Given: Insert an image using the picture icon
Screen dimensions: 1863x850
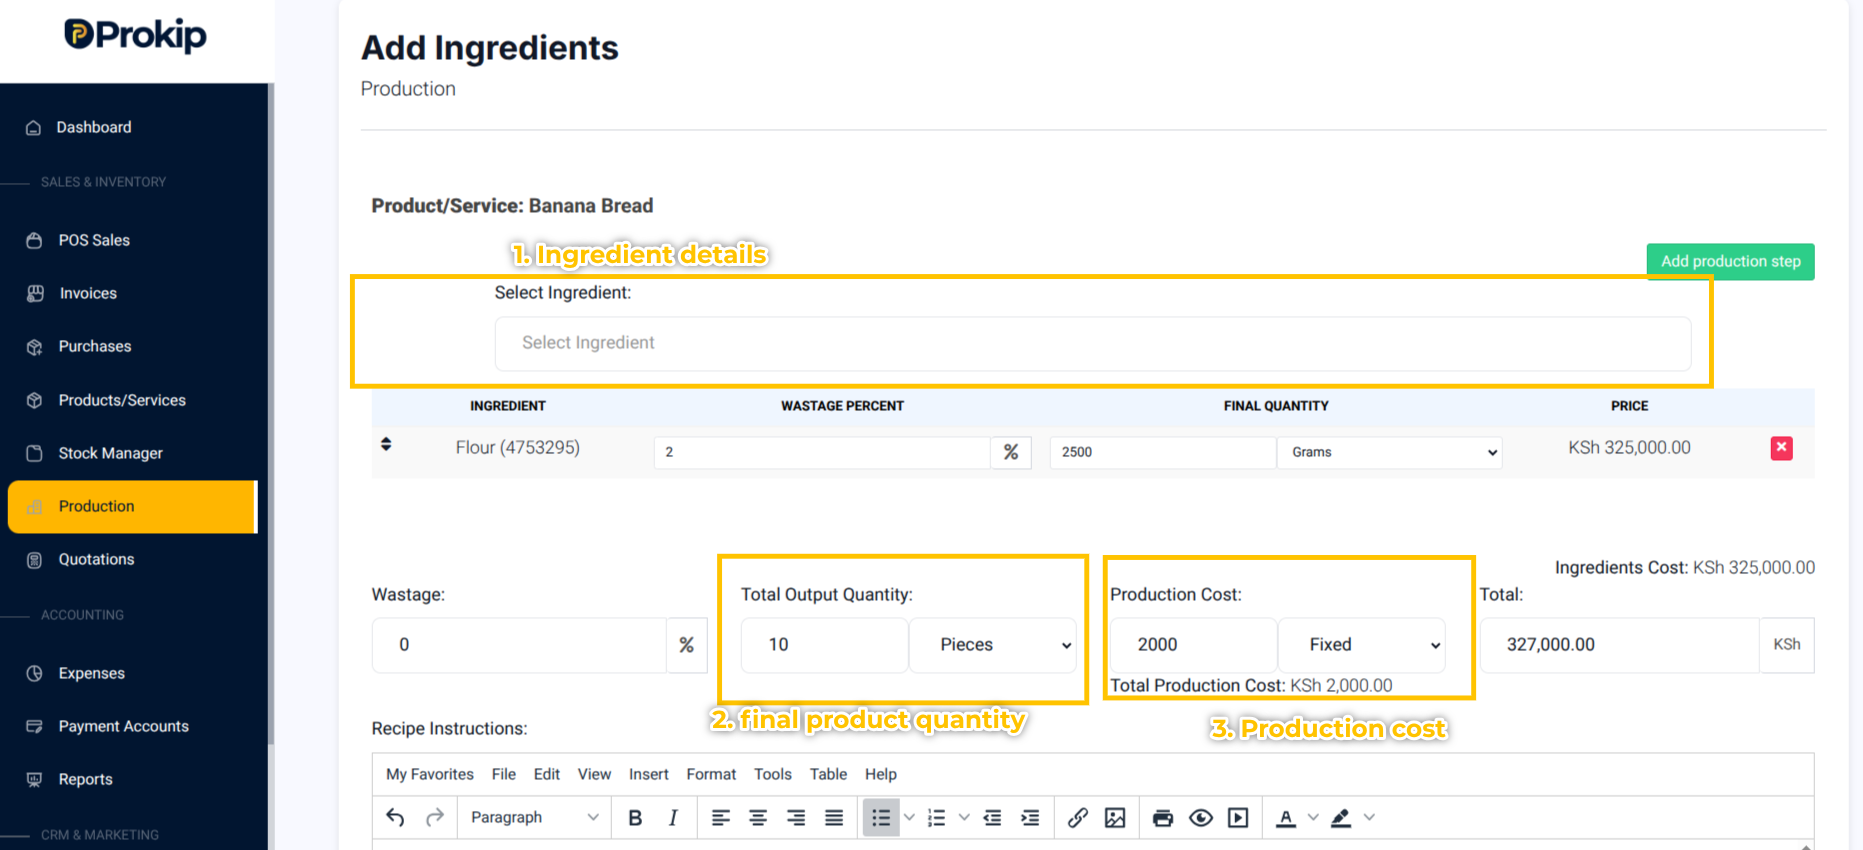Looking at the screenshot, I should click(x=1115, y=818).
